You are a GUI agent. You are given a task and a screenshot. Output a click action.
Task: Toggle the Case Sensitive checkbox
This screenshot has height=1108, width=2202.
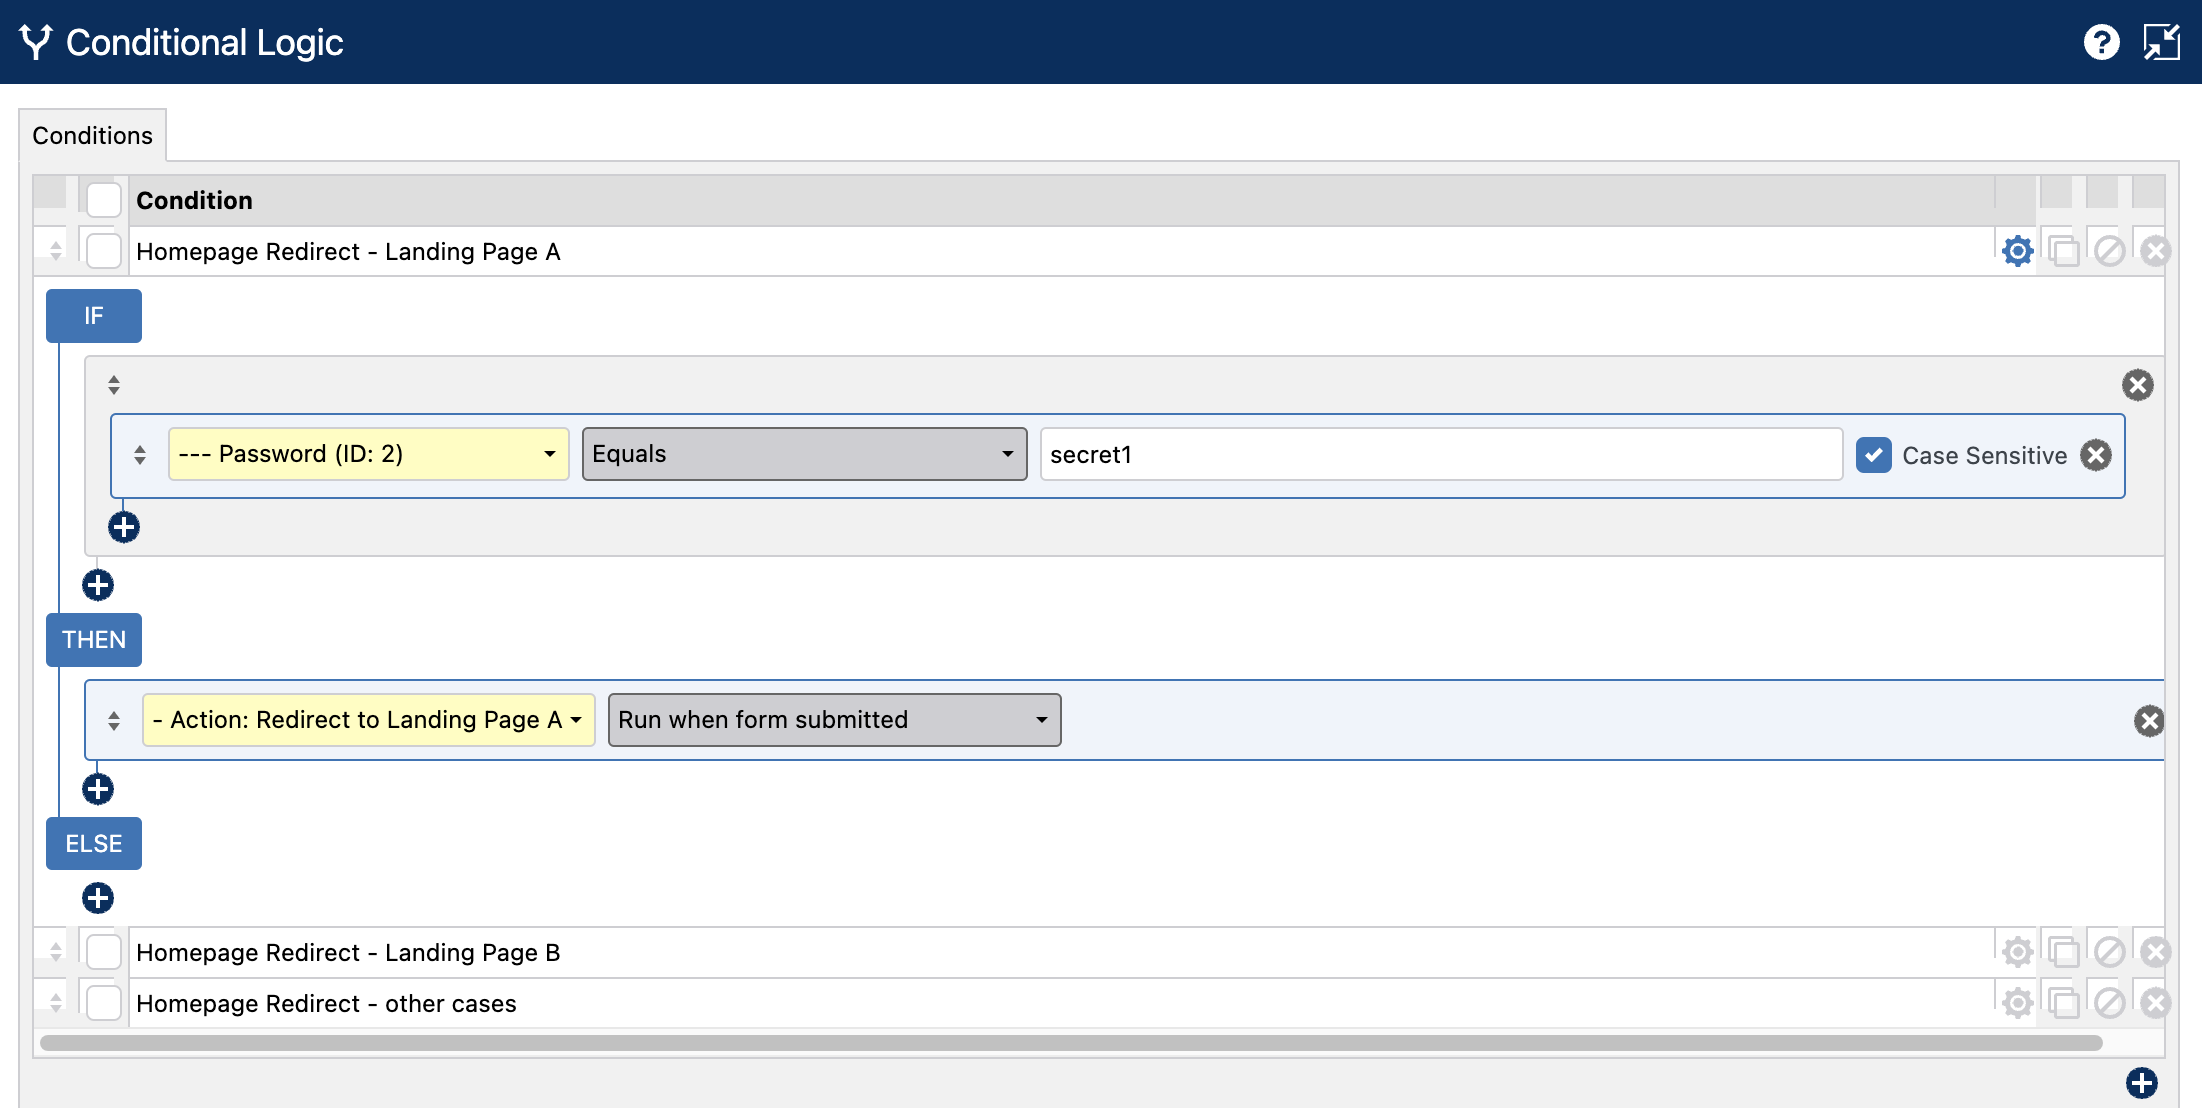[x=1873, y=455]
